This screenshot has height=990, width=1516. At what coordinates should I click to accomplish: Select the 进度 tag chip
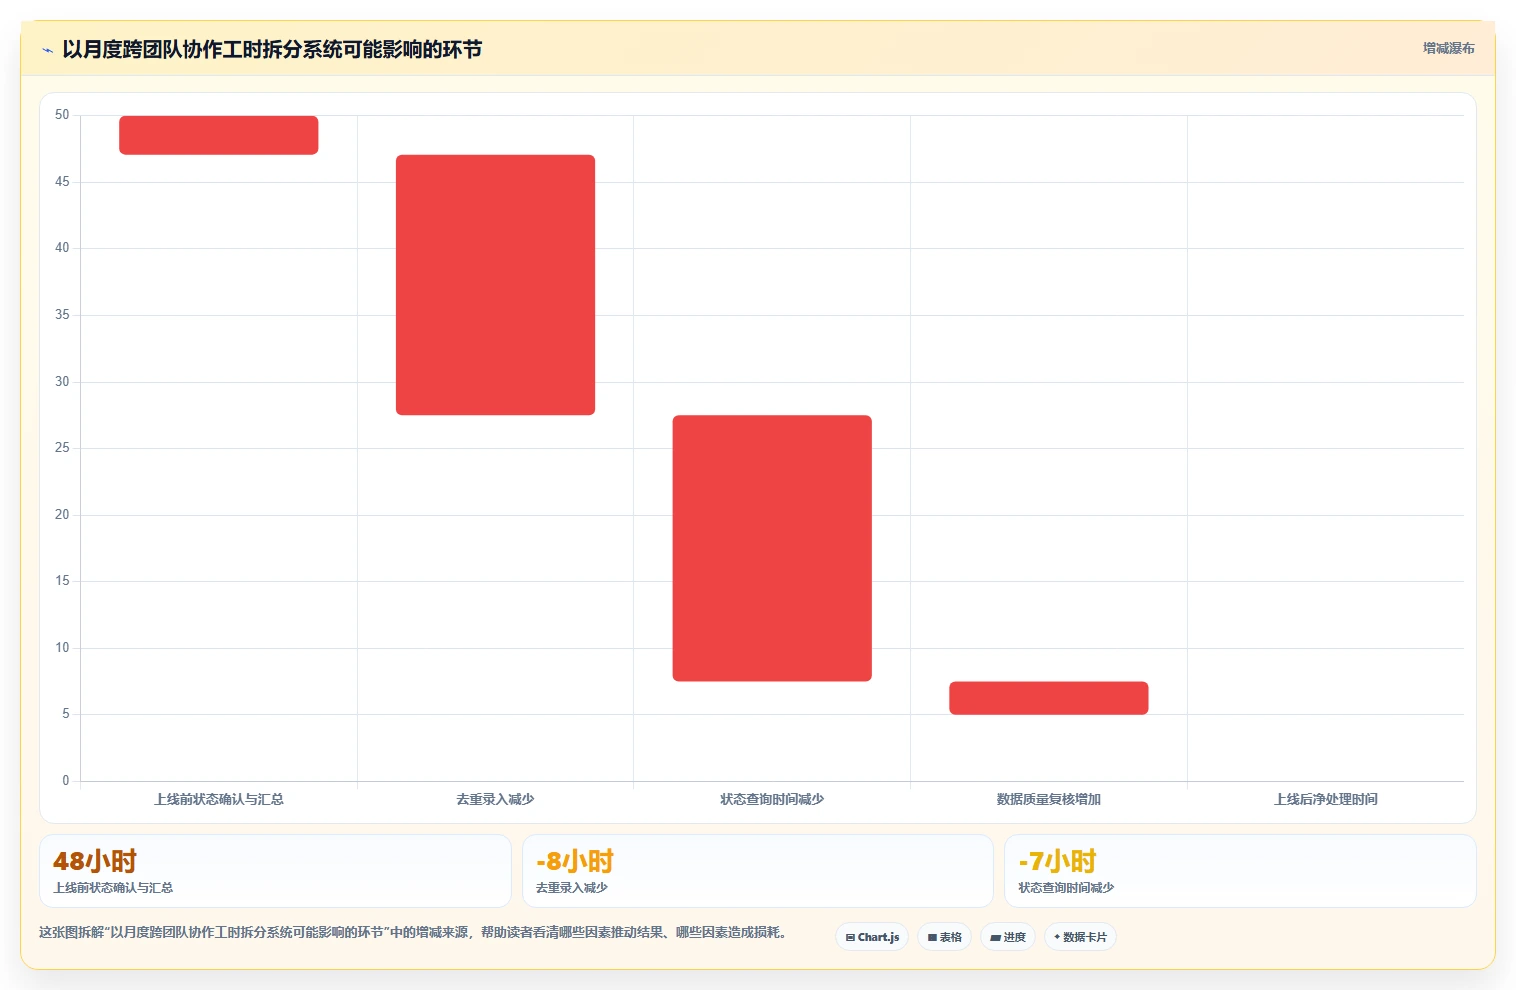[x=1008, y=937]
